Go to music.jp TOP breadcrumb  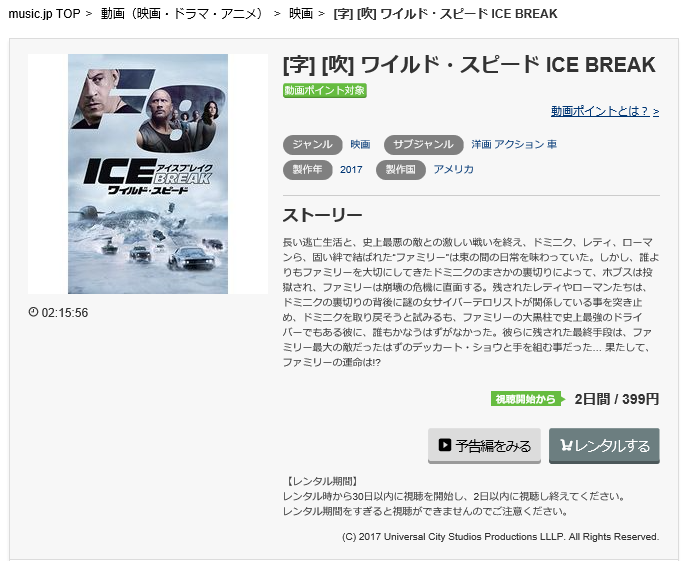[44, 14]
